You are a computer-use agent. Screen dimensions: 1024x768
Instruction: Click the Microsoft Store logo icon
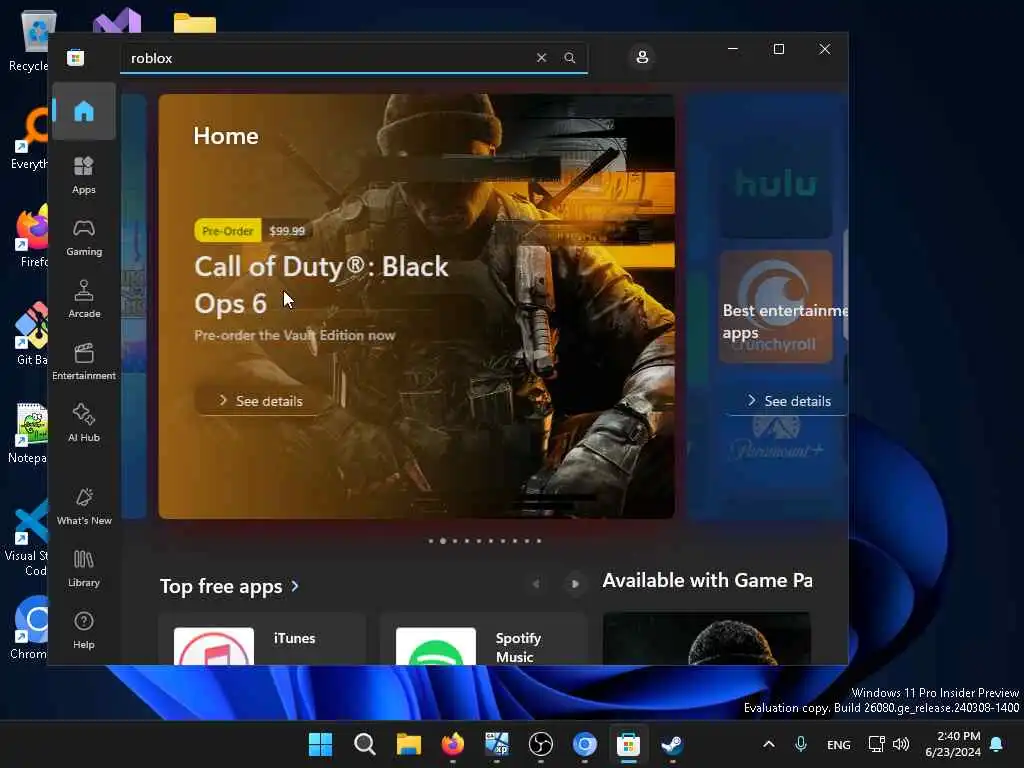pyautogui.click(x=76, y=57)
